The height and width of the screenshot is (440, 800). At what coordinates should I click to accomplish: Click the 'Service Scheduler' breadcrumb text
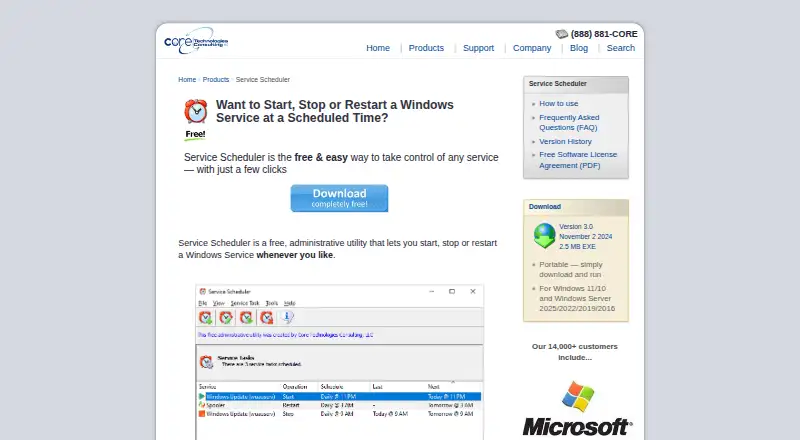coord(262,80)
